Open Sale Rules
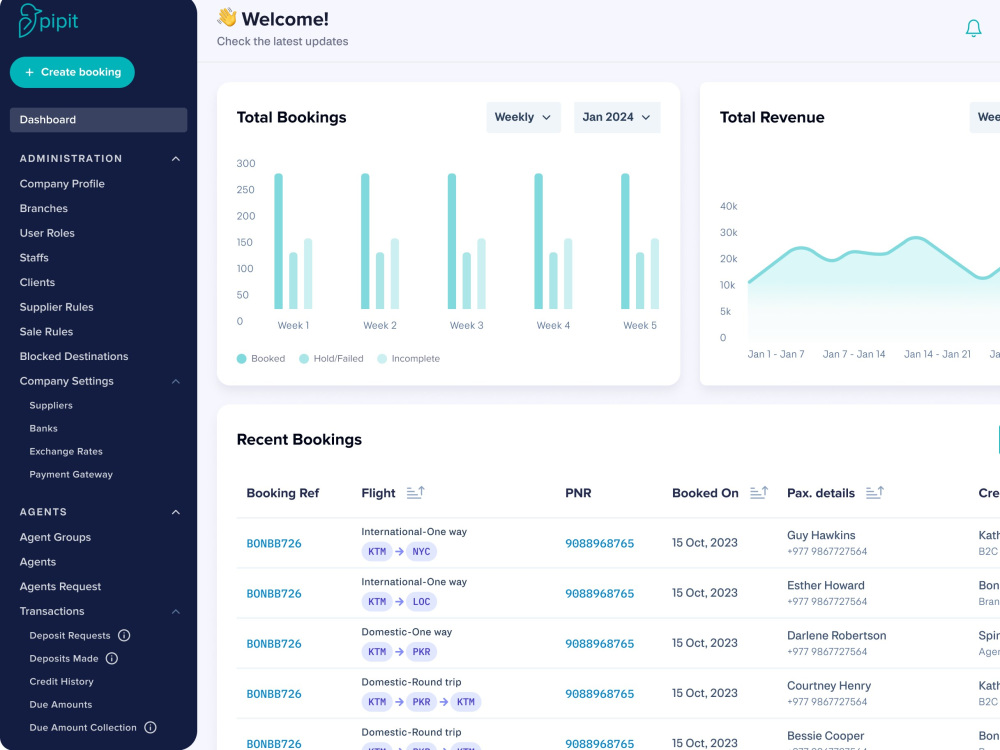1000x750 pixels. pos(46,332)
